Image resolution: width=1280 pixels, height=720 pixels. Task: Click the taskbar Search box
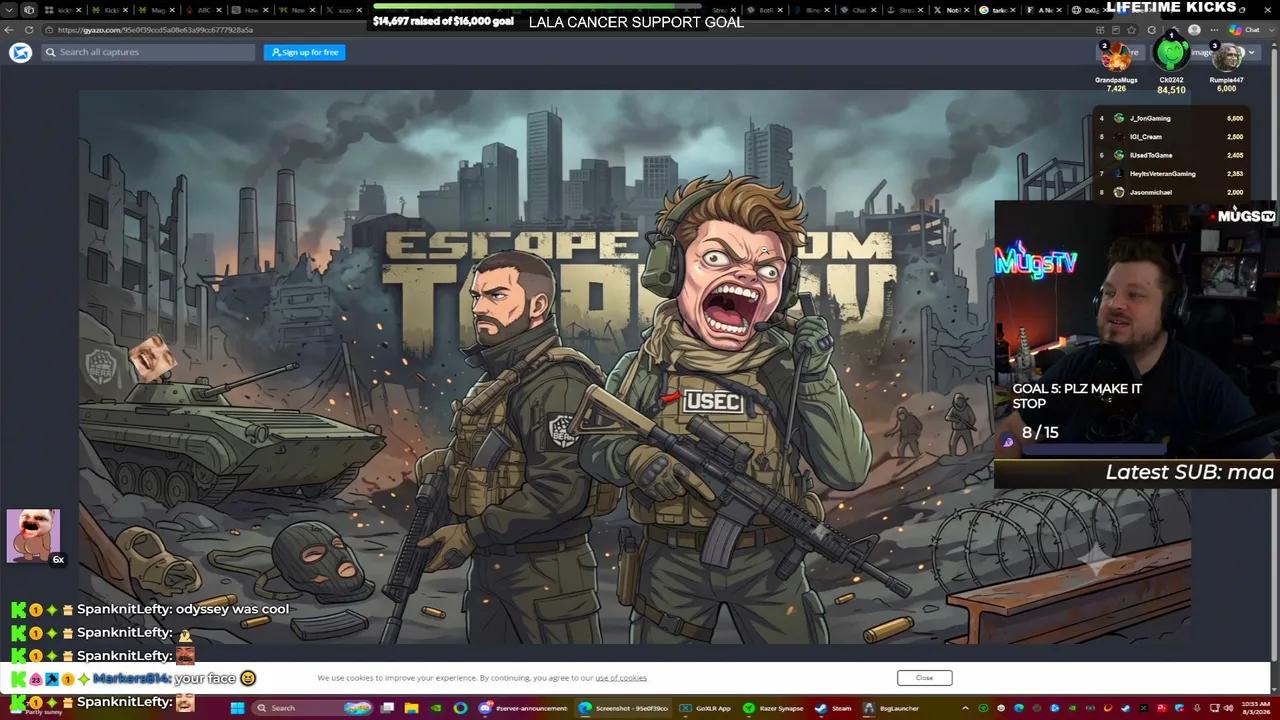coord(312,708)
